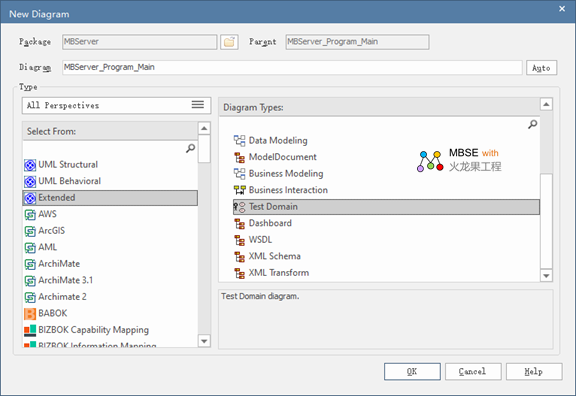Screen dimensions: 576x396
Task: Click the BIZBOK Capability Mapping icon
Action: (x=30, y=330)
